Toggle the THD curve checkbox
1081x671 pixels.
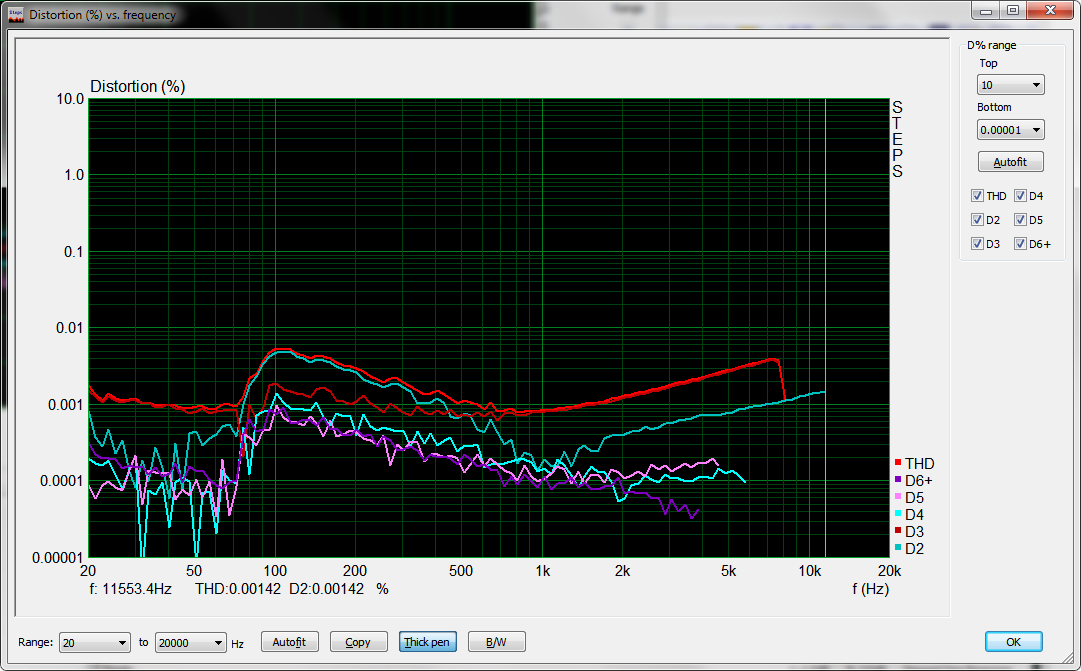tap(977, 196)
